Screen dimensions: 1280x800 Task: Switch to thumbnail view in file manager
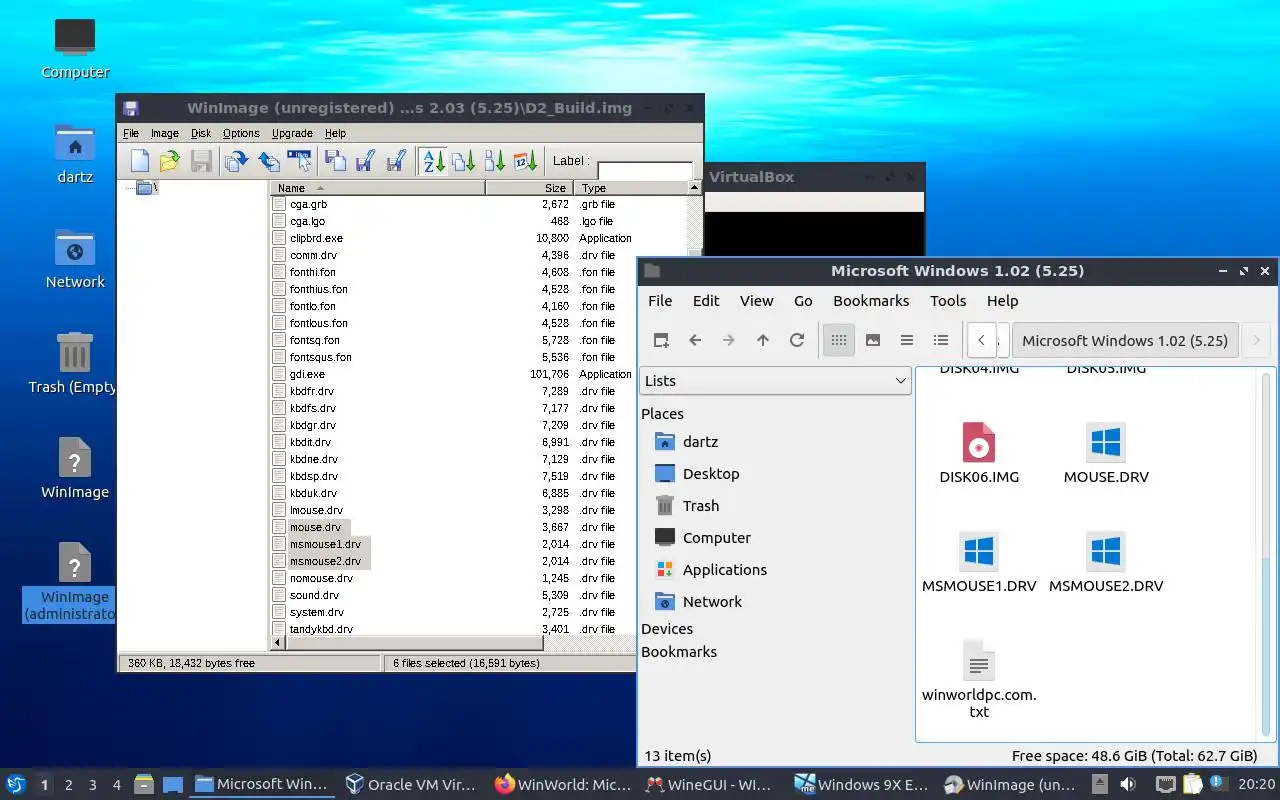873,340
